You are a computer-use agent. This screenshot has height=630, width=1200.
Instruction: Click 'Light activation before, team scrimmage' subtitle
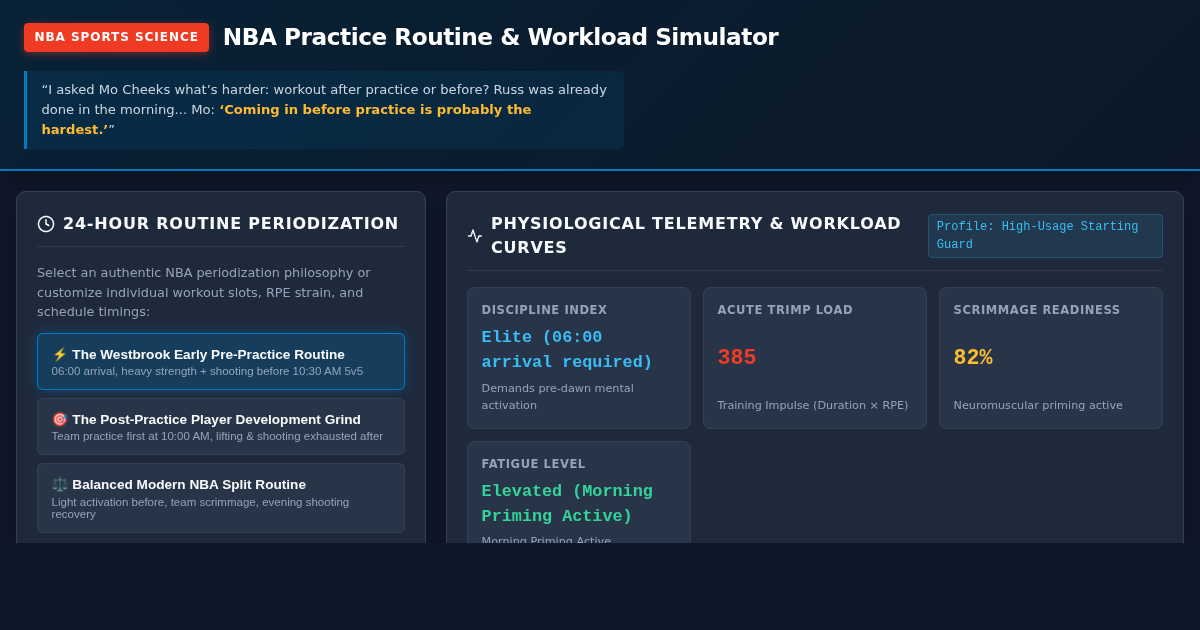pos(201,508)
